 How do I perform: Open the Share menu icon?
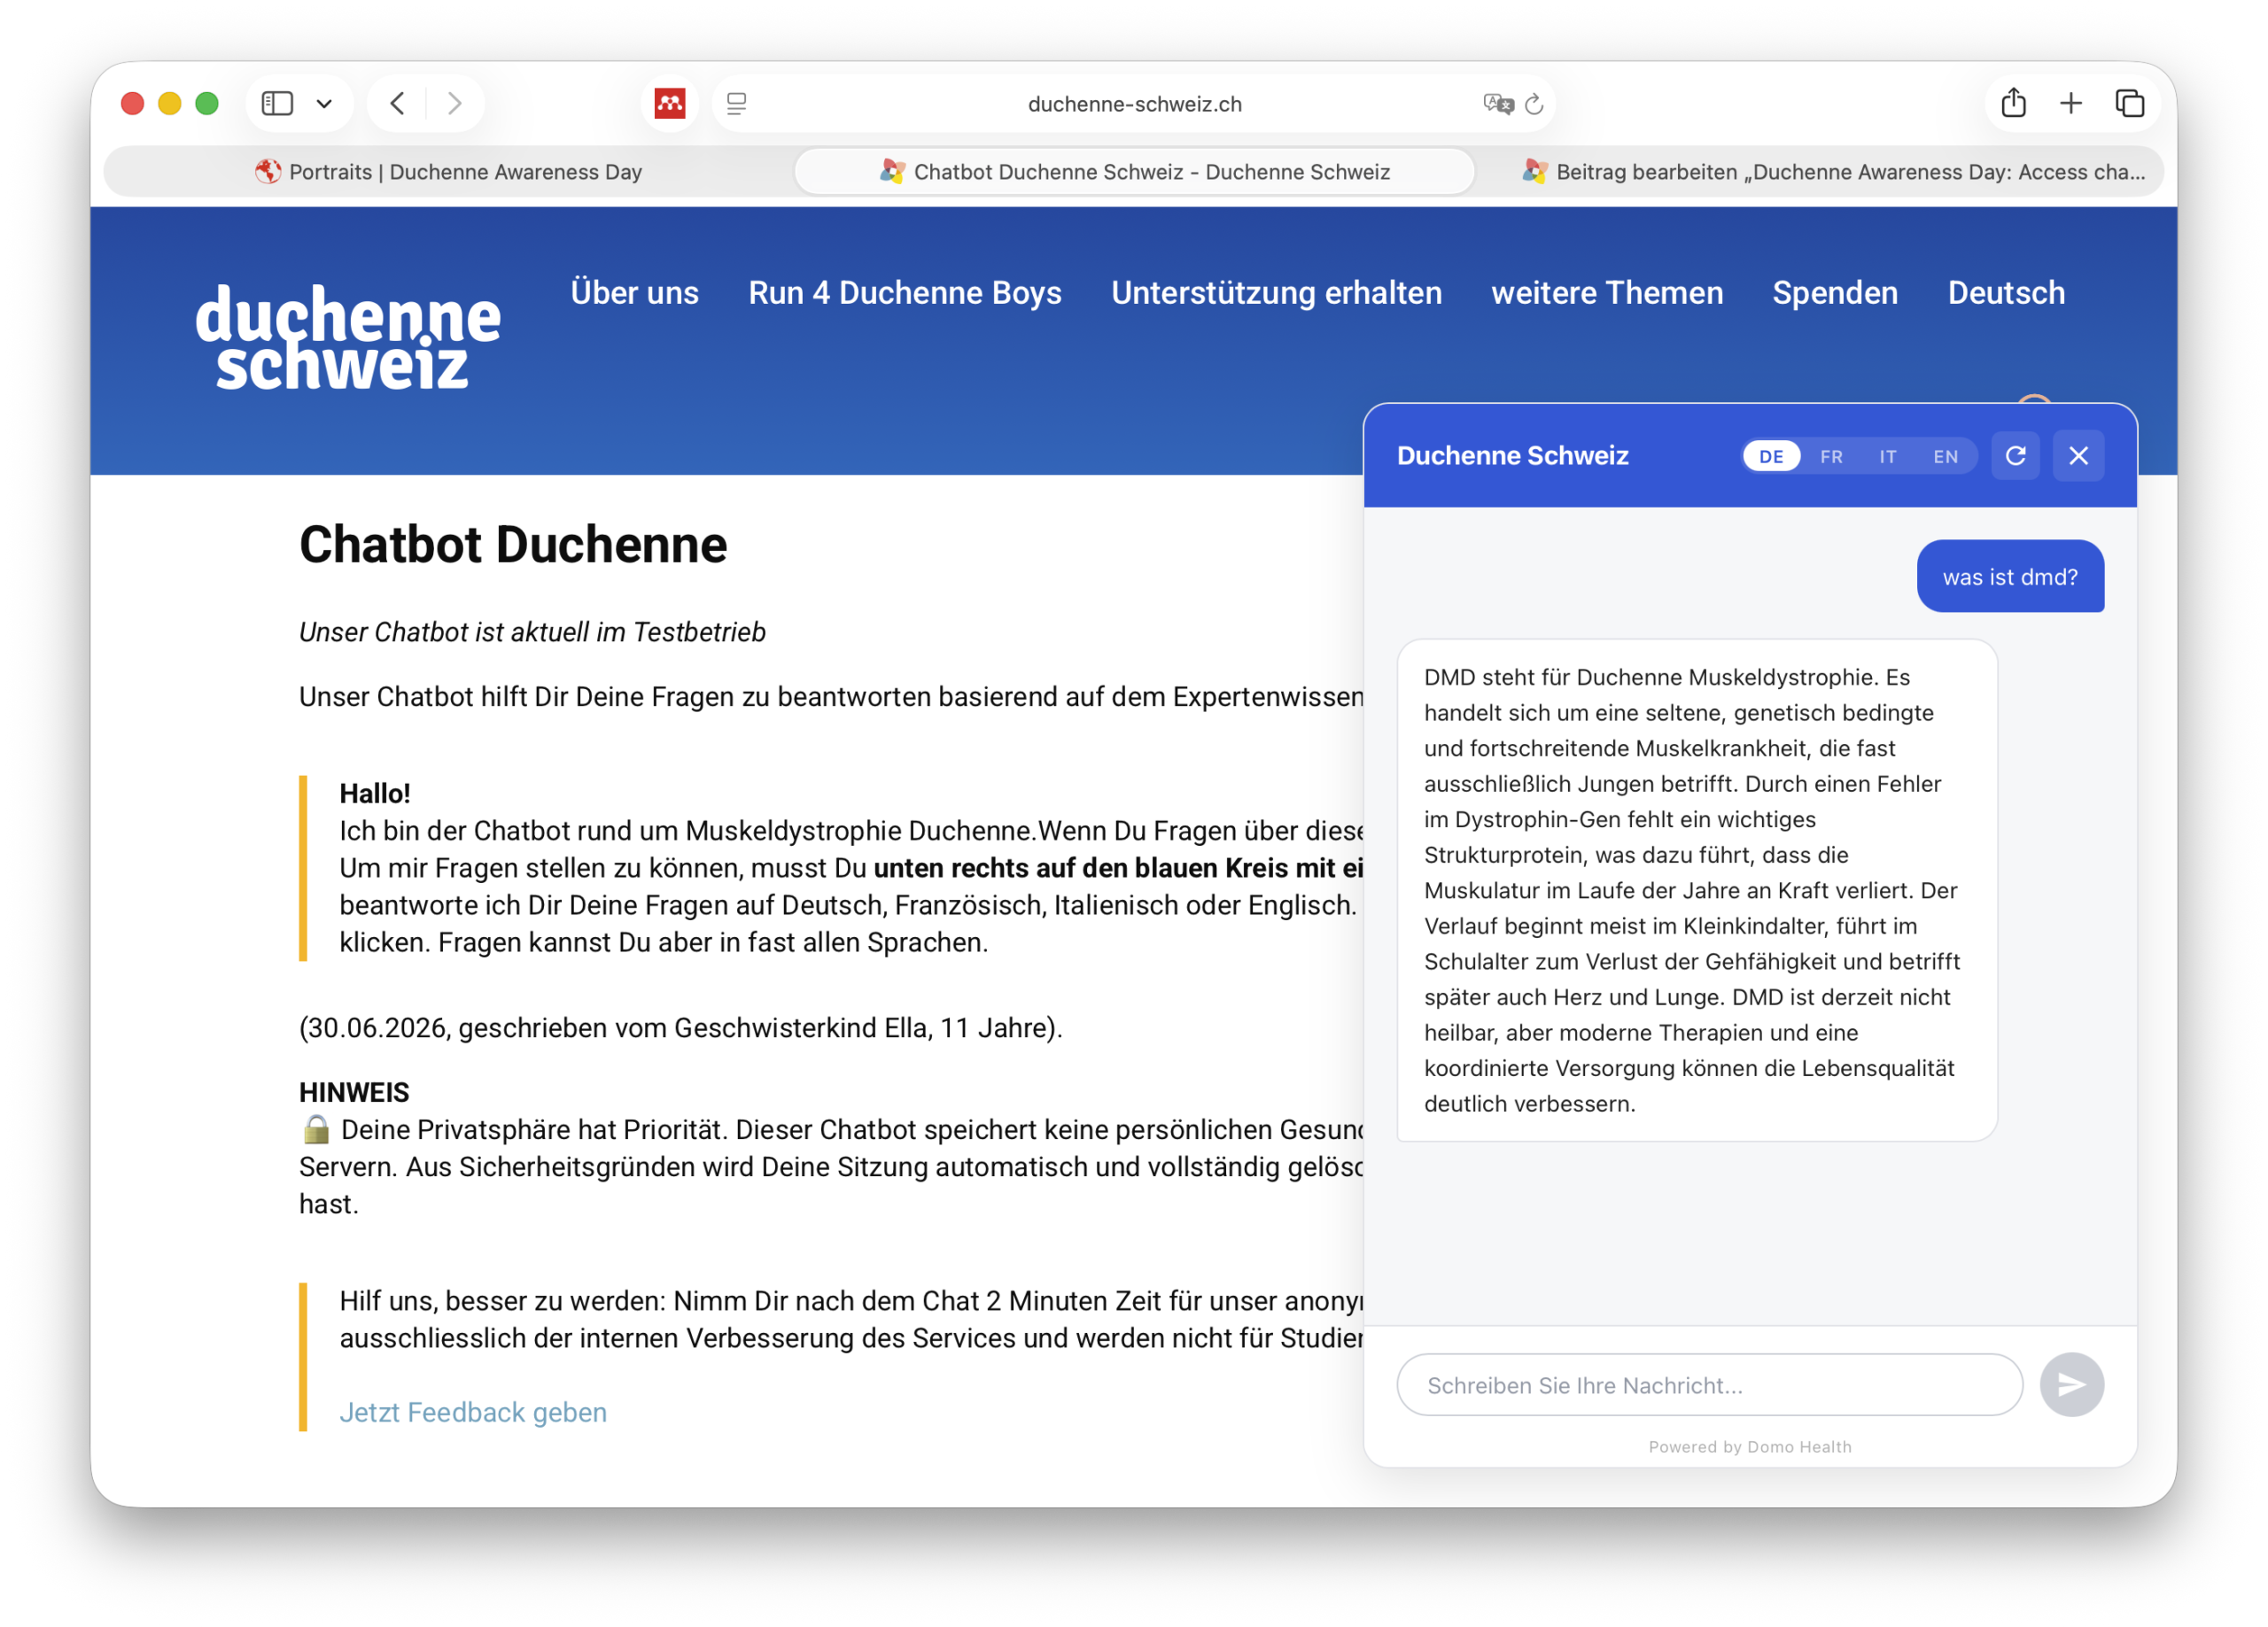pos(2013,102)
